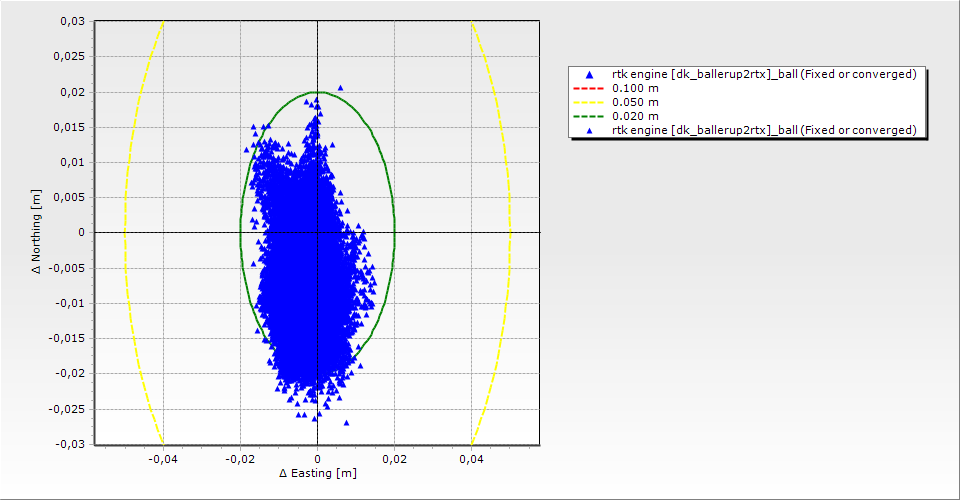Click the "0,04" Easting axis tick label
960x500 pixels.
(x=471, y=458)
